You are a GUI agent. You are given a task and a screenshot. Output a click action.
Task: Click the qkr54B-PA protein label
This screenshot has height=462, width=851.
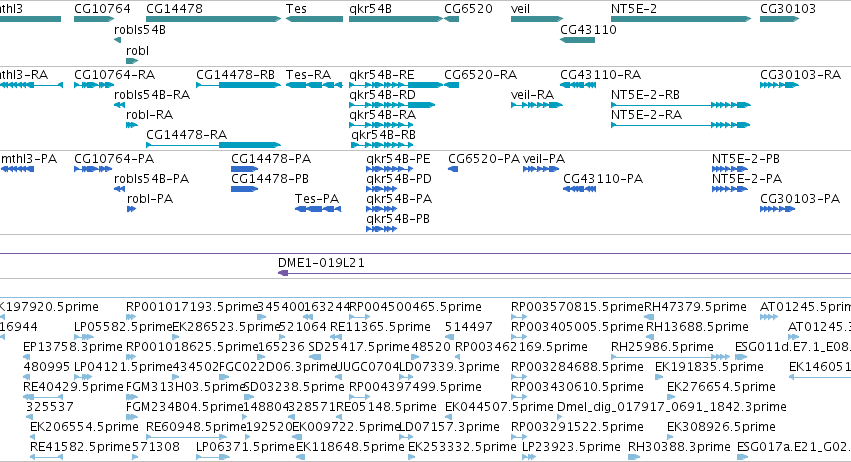point(399,199)
